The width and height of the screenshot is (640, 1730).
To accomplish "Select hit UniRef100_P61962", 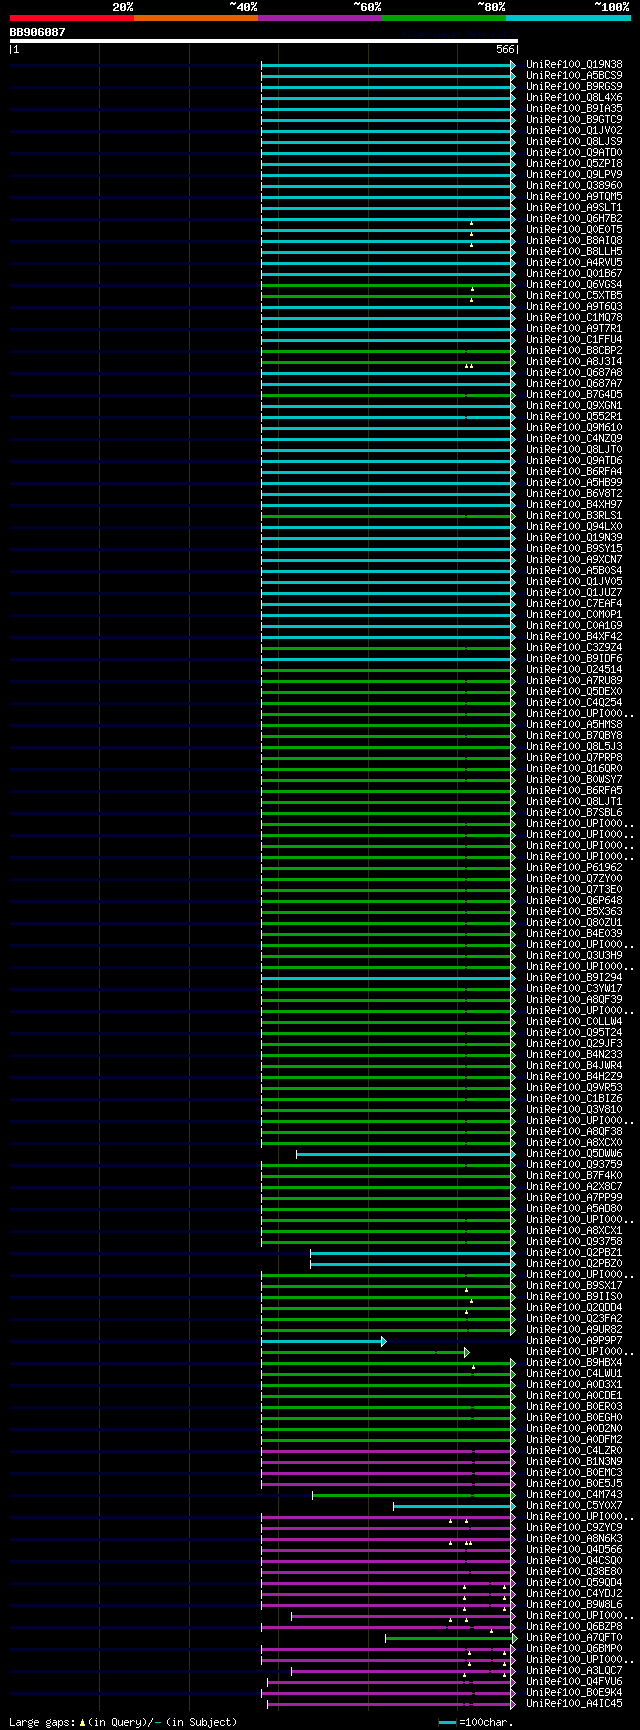I will 574,867.
